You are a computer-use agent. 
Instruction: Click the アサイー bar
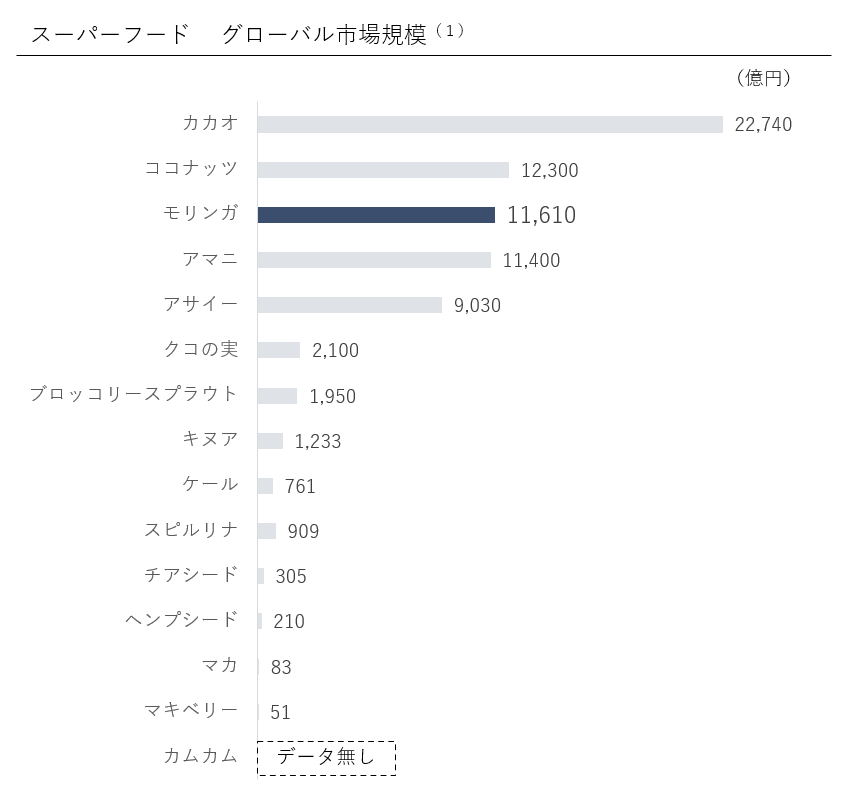pyautogui.click(x=349, y=305)
